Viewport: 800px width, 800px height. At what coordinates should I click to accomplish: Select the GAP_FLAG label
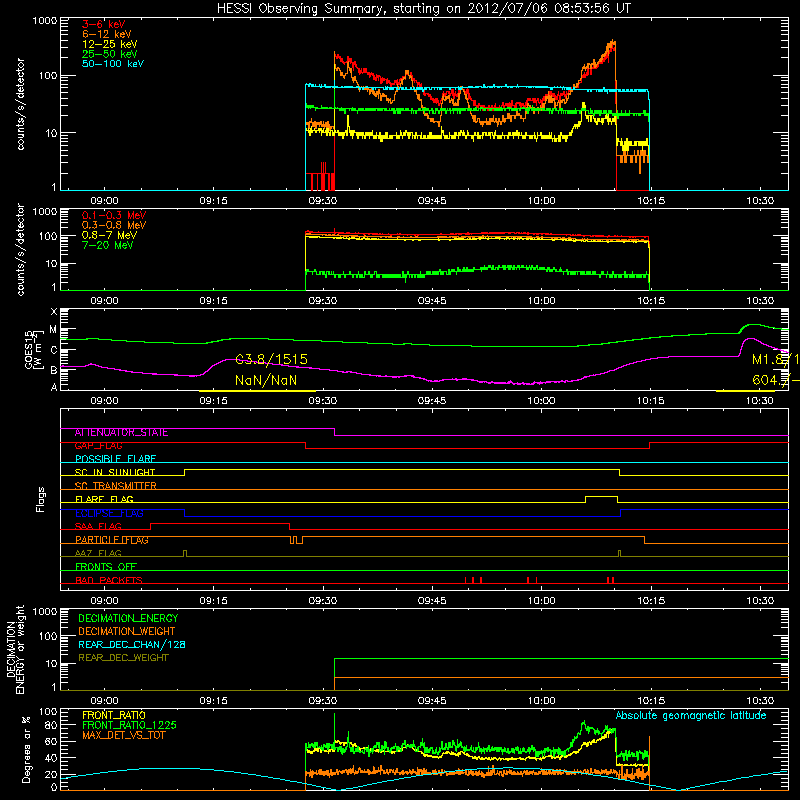pyautogui.click(x=98, y=446)
